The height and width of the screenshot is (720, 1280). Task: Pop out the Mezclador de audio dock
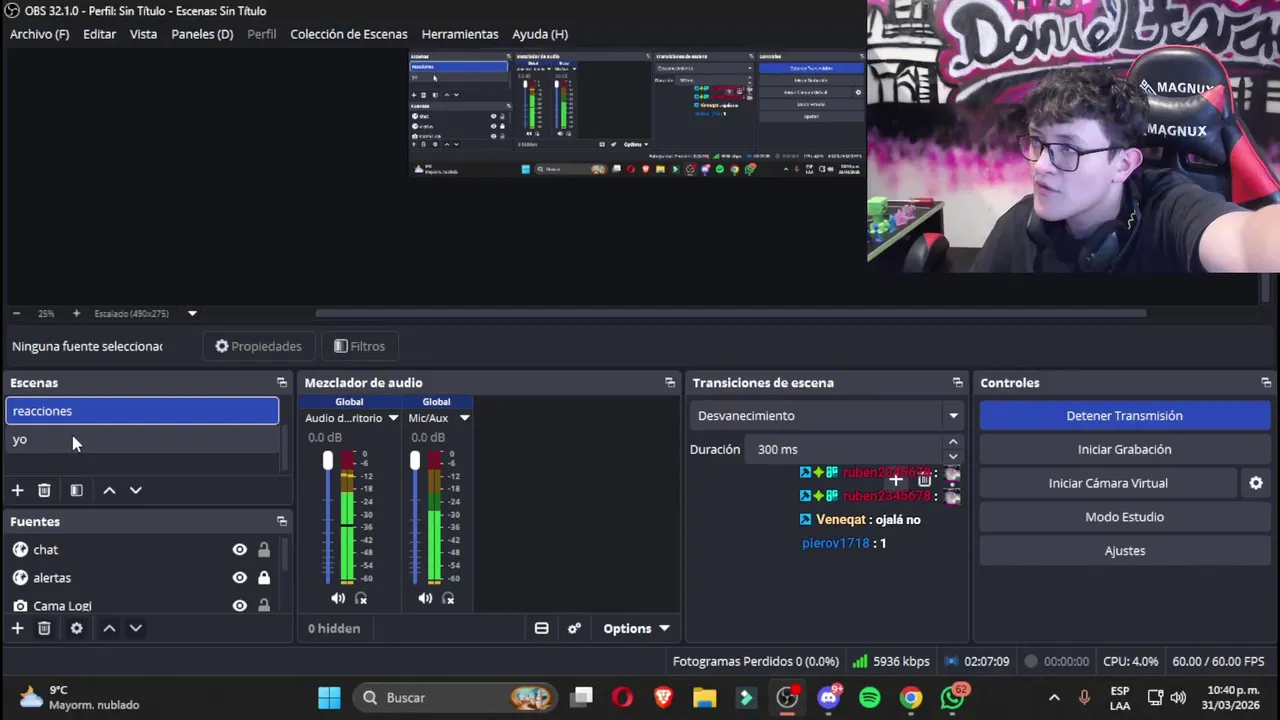point(670,383)
